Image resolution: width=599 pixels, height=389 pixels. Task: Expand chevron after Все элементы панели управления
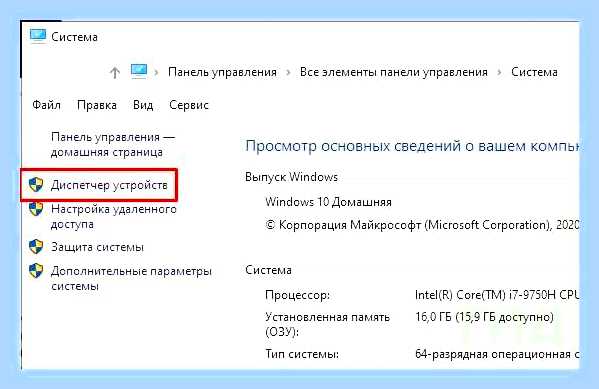tap(499, 72)
